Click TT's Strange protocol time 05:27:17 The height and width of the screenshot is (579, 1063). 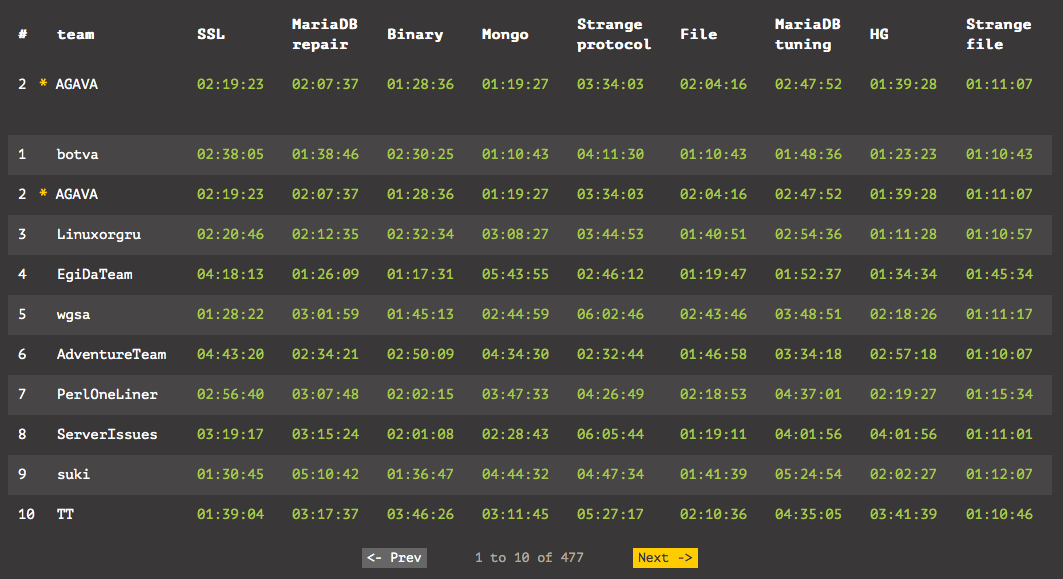tap(610, 514)
